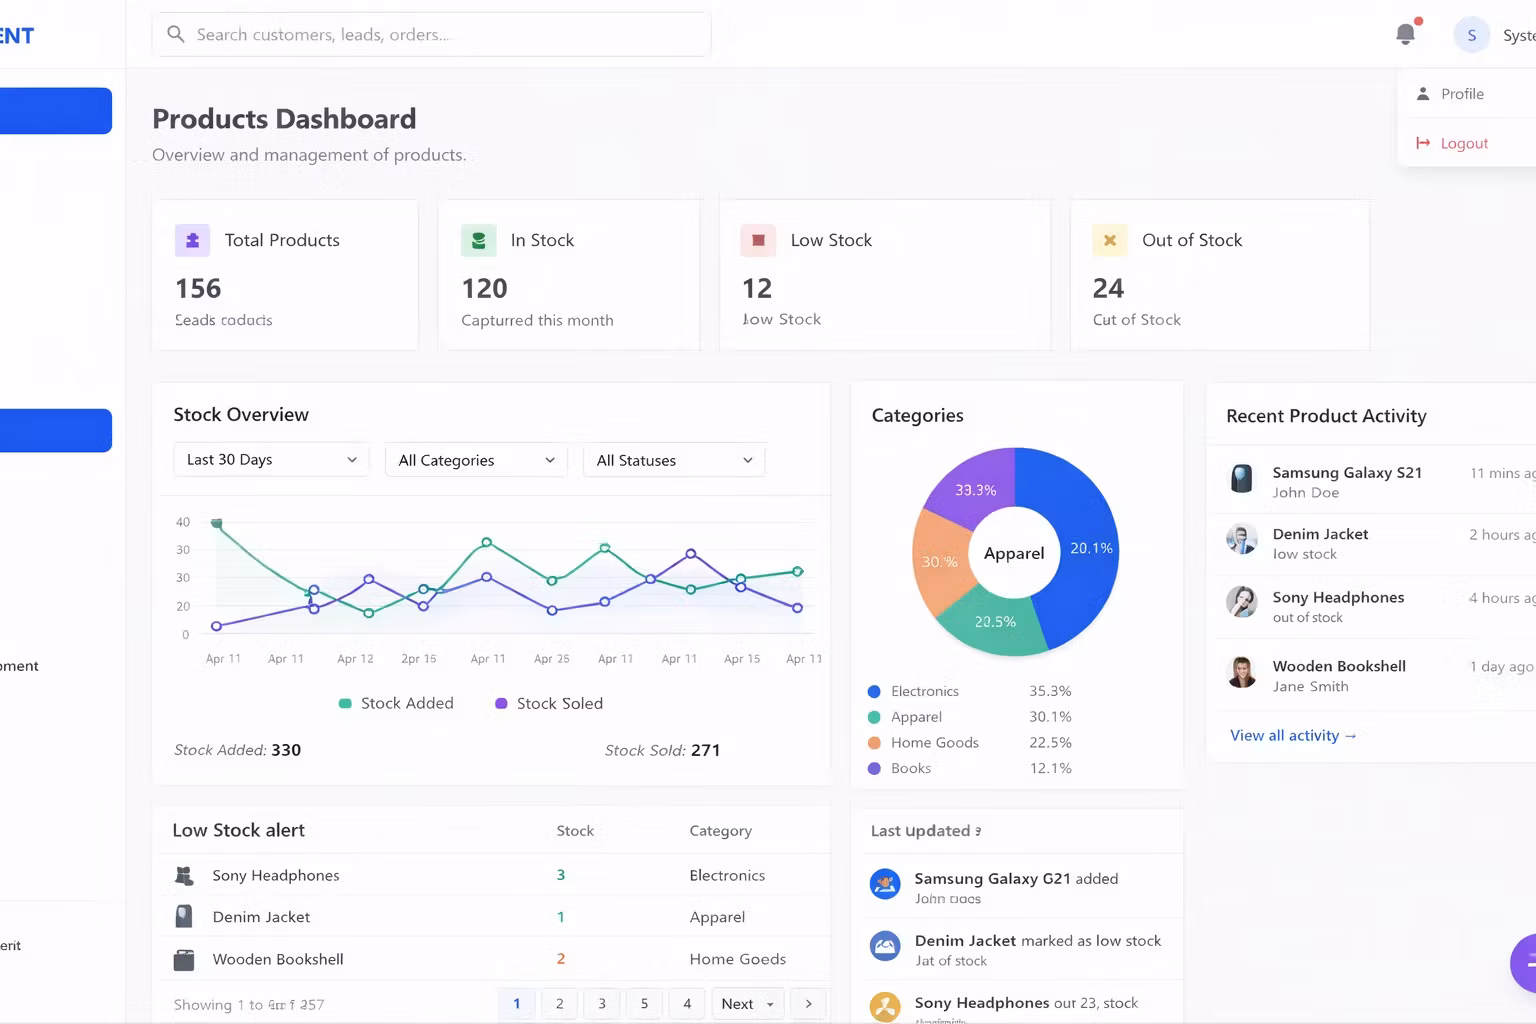1536x1024 pixels.
Task: Expand the All Categories dropdown
Action: click(476, 460)
